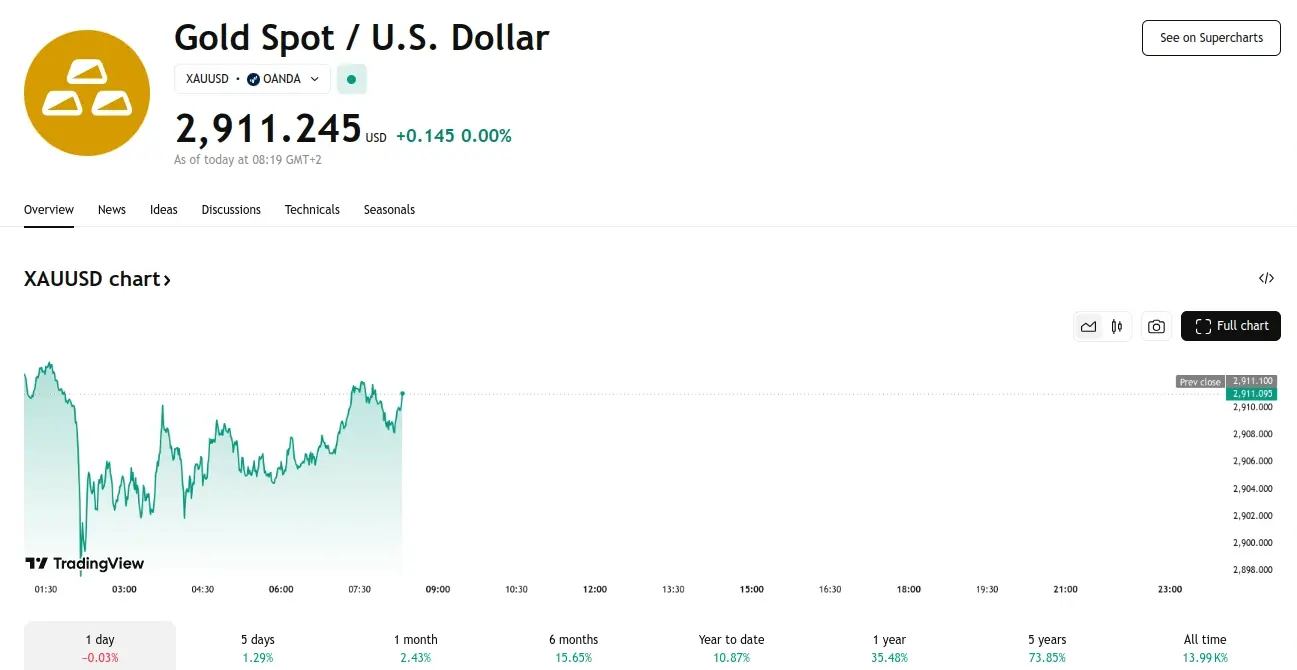This screenshot has width=1297, height=670.
Task: Open the embed code icon beside the chart
Action: [1266, 278]
